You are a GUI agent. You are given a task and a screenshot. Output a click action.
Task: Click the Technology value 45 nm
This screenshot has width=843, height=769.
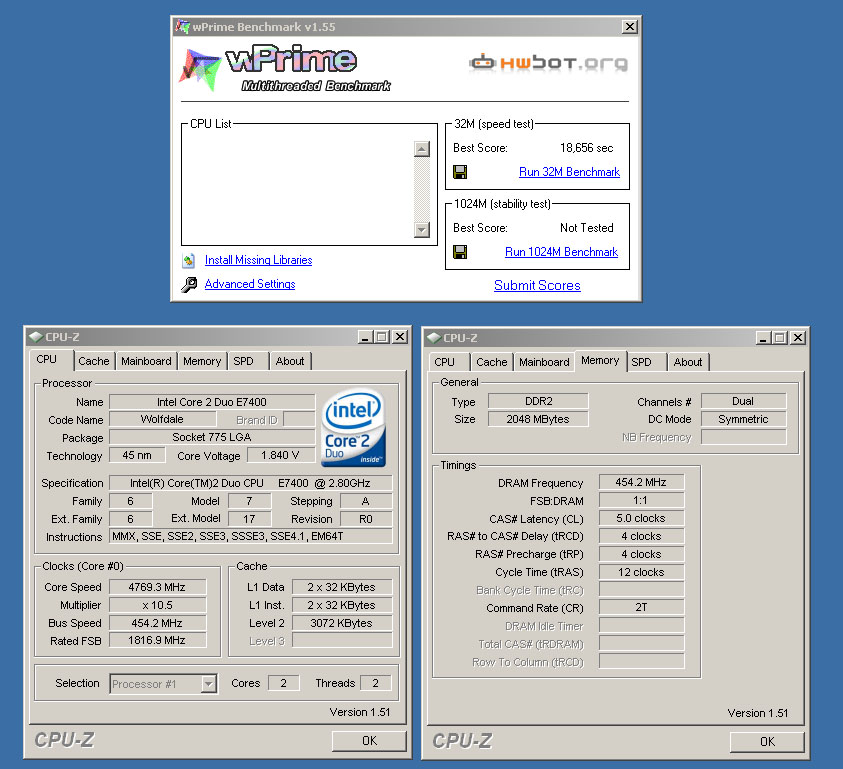(137, 455)
